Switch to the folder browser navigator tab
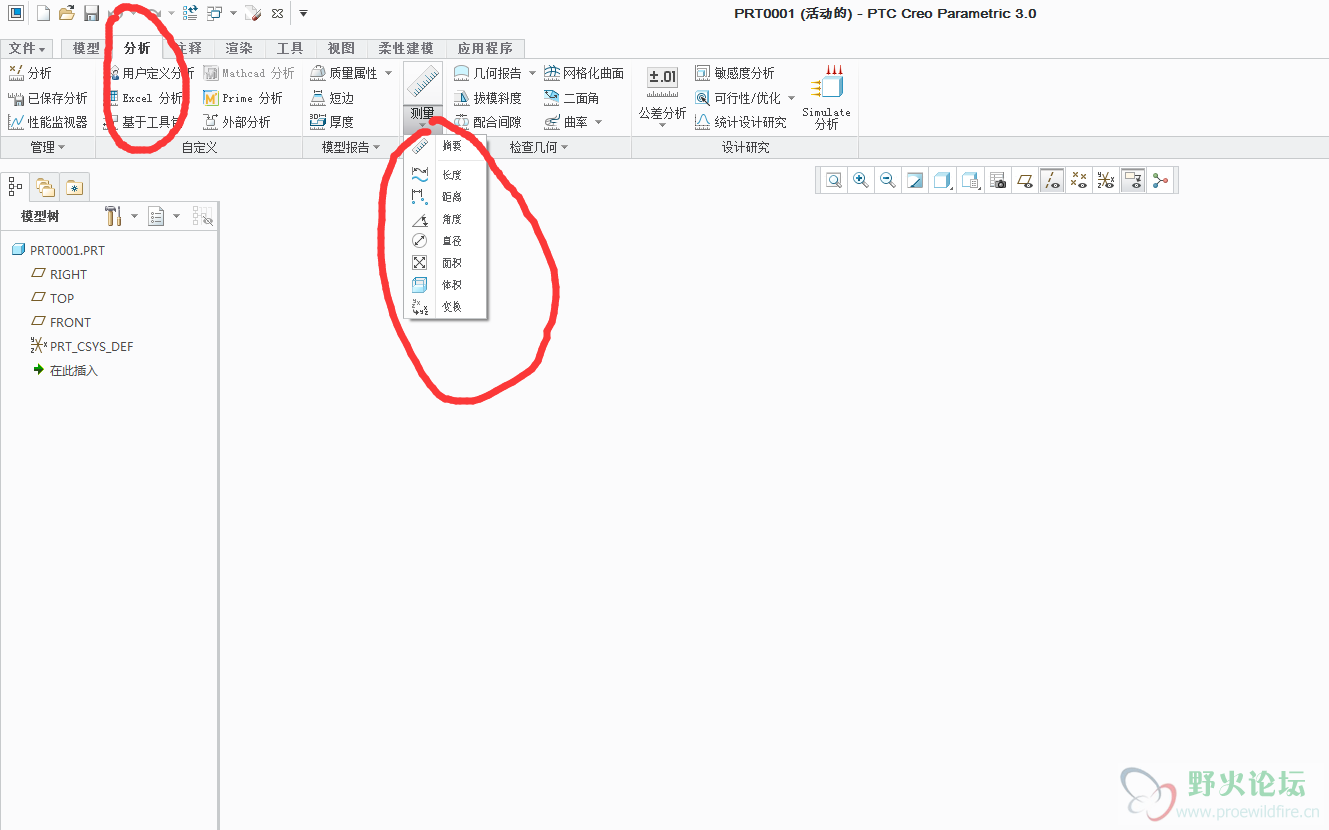The image size is (1329, 830). 45,186
